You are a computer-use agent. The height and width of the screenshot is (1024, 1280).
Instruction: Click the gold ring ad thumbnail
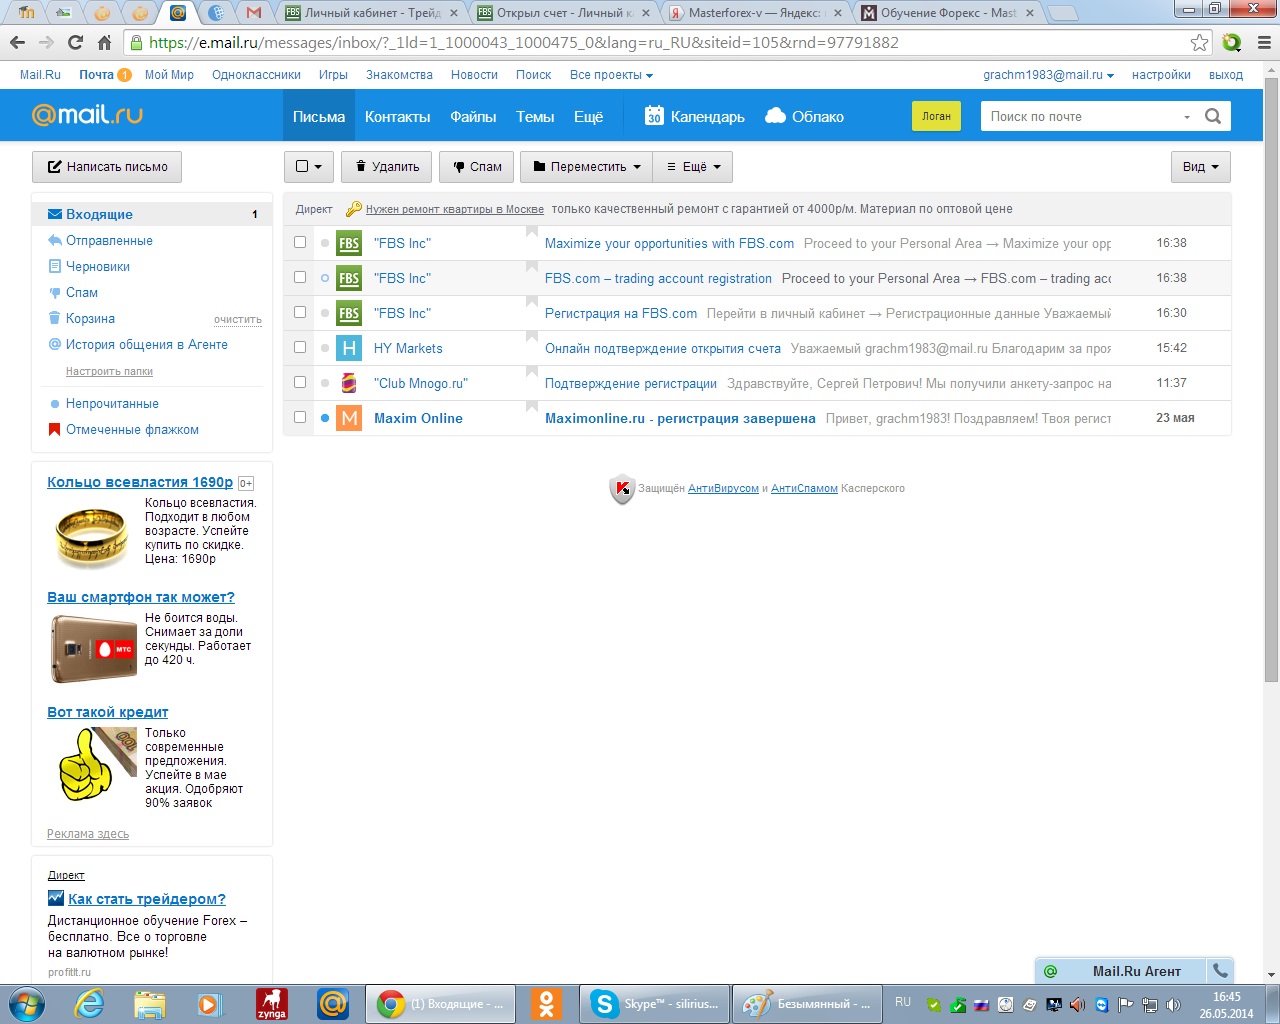[x=92, y=538]
